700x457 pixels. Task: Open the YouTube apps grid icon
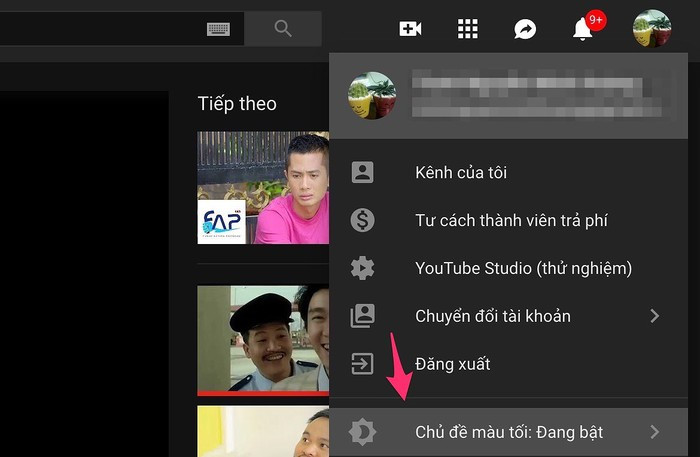[467, 29]
